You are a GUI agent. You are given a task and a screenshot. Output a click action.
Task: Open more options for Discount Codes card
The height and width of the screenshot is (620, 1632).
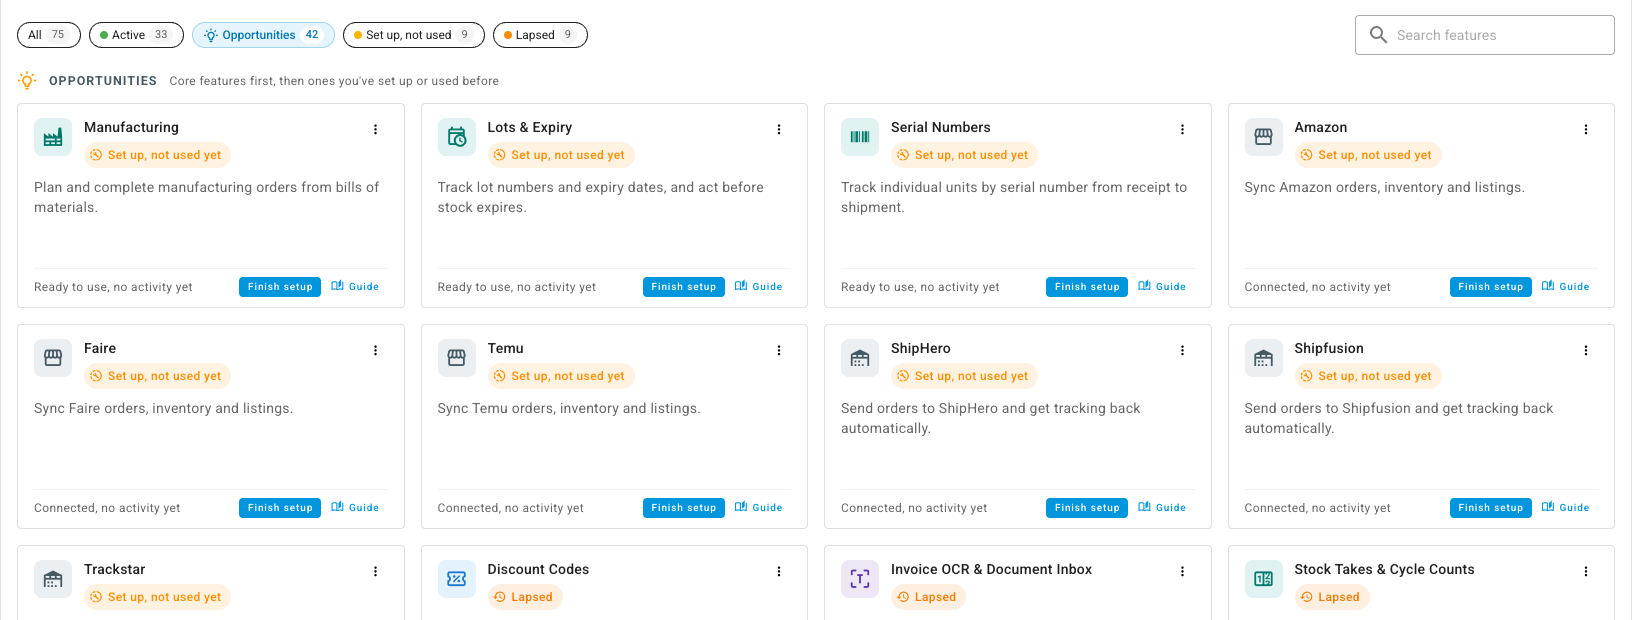coord(779,571)
